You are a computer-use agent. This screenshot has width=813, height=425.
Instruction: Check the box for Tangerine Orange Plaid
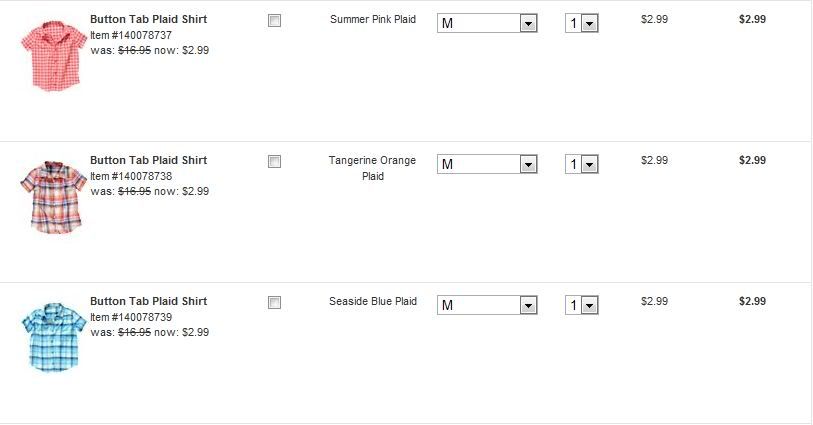(275, 161)
